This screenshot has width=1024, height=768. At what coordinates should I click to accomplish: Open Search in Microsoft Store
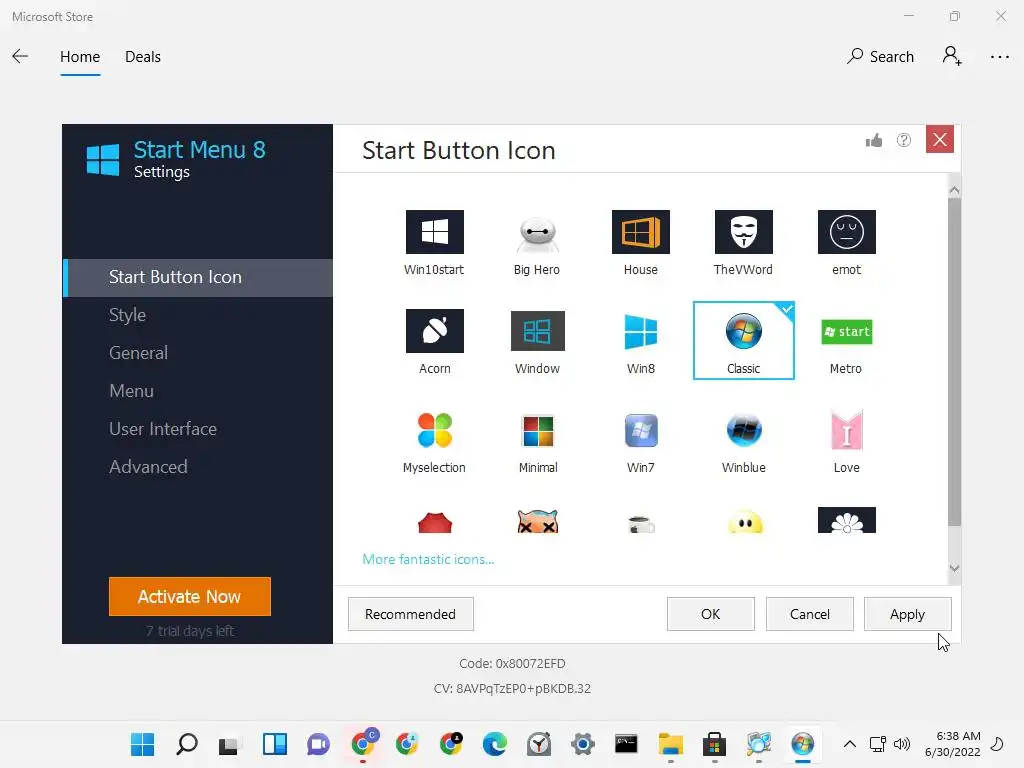point(880,57)
